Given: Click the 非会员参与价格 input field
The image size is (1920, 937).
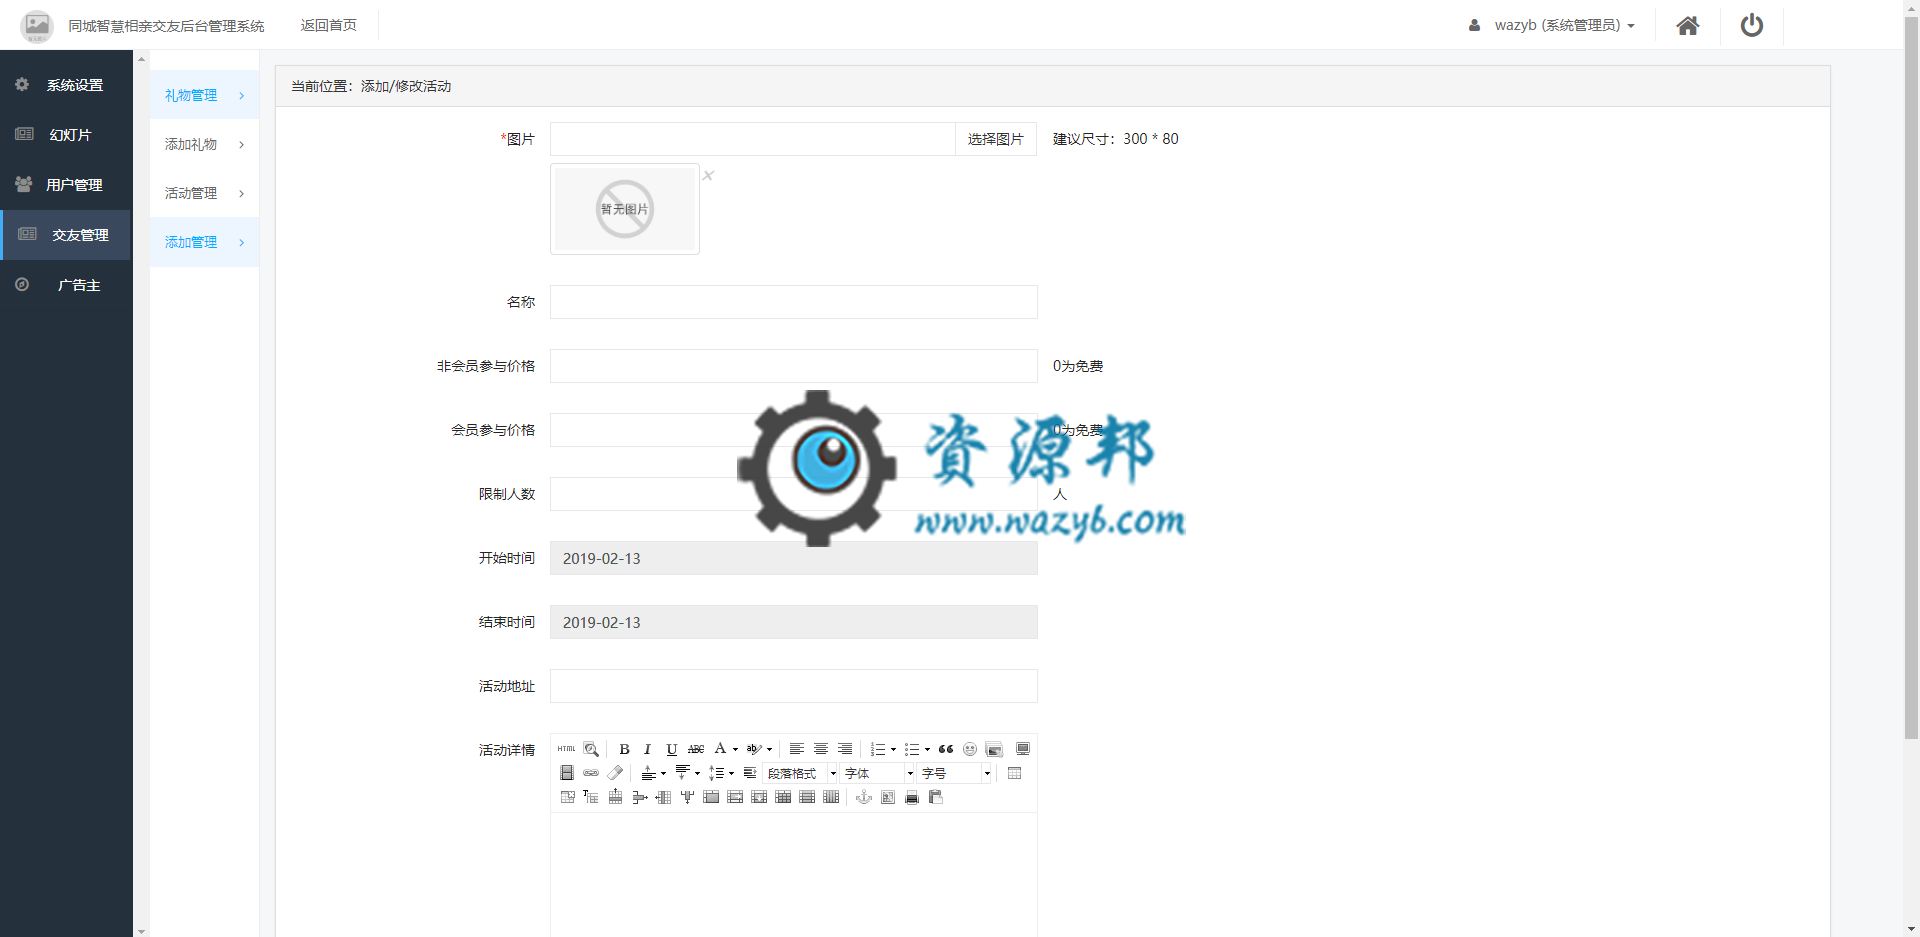Looking at the screenshot, I should 794,366.
